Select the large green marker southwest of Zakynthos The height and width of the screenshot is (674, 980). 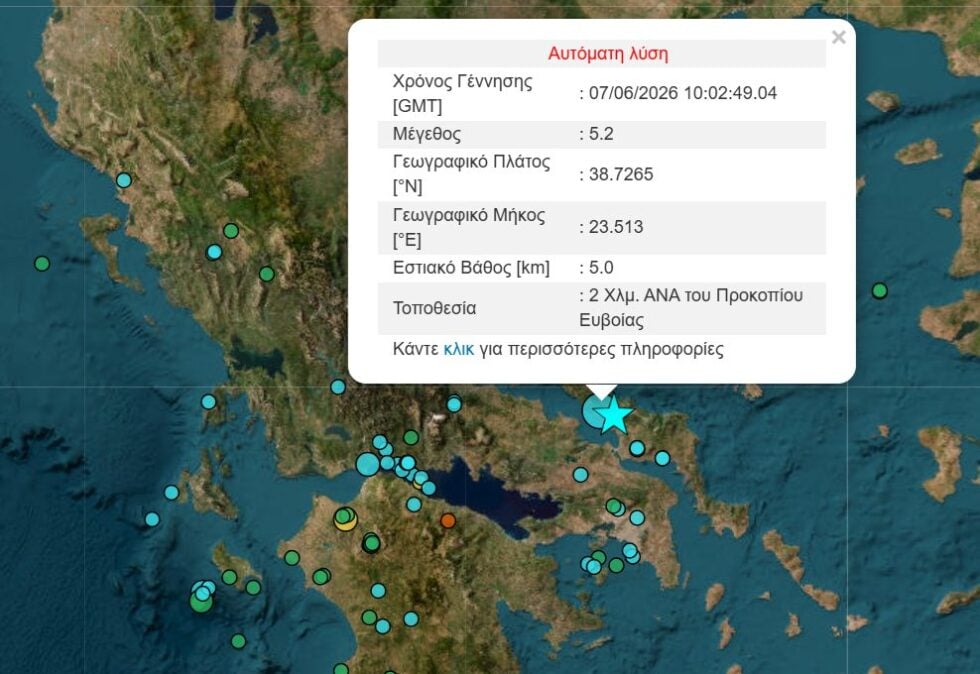pyautogui.click(x=201, y=601)
